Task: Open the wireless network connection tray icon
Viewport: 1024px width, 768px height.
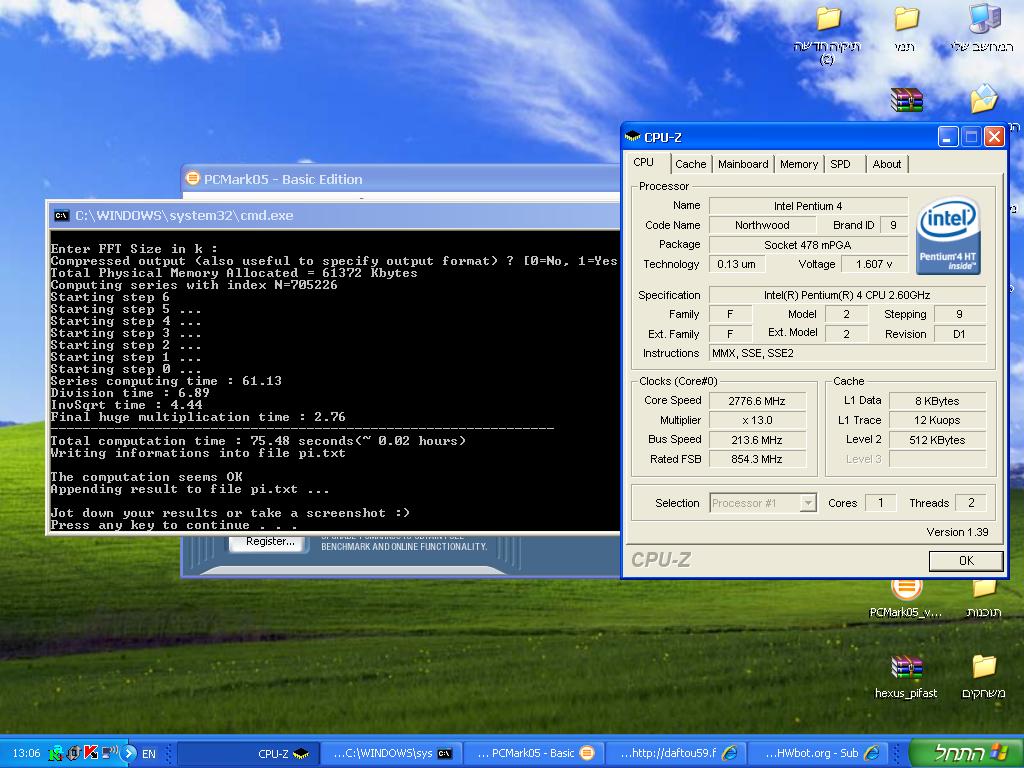Action: coord(109,752)
